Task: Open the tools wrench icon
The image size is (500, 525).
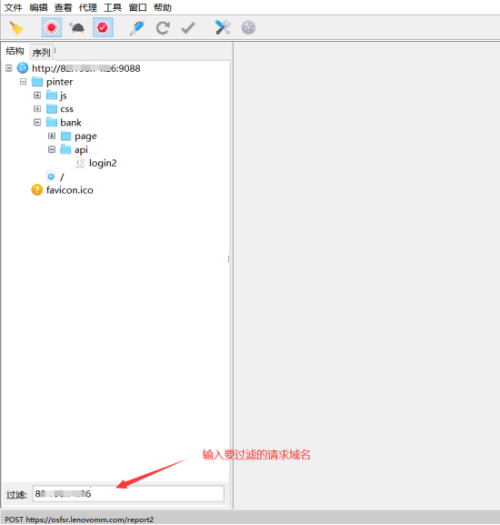Action: click(223, 27)
